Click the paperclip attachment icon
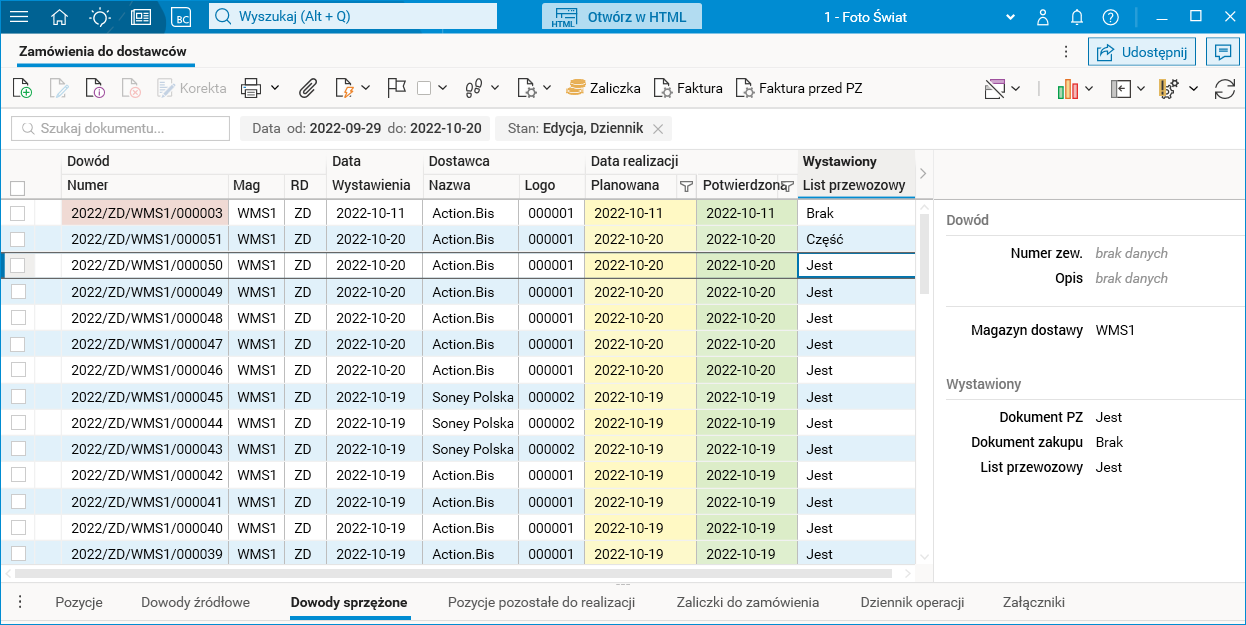 308,88
